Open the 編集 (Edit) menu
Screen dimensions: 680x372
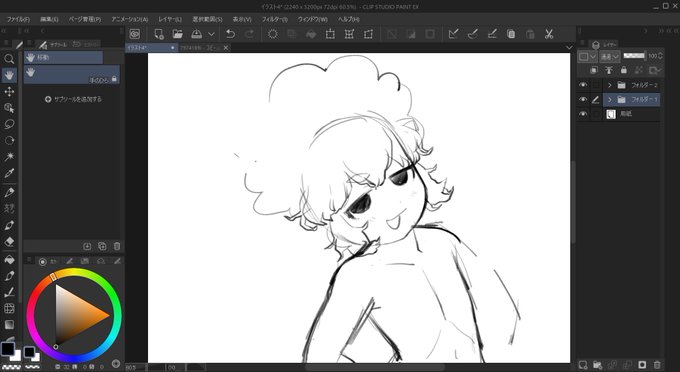coord(49,20)
